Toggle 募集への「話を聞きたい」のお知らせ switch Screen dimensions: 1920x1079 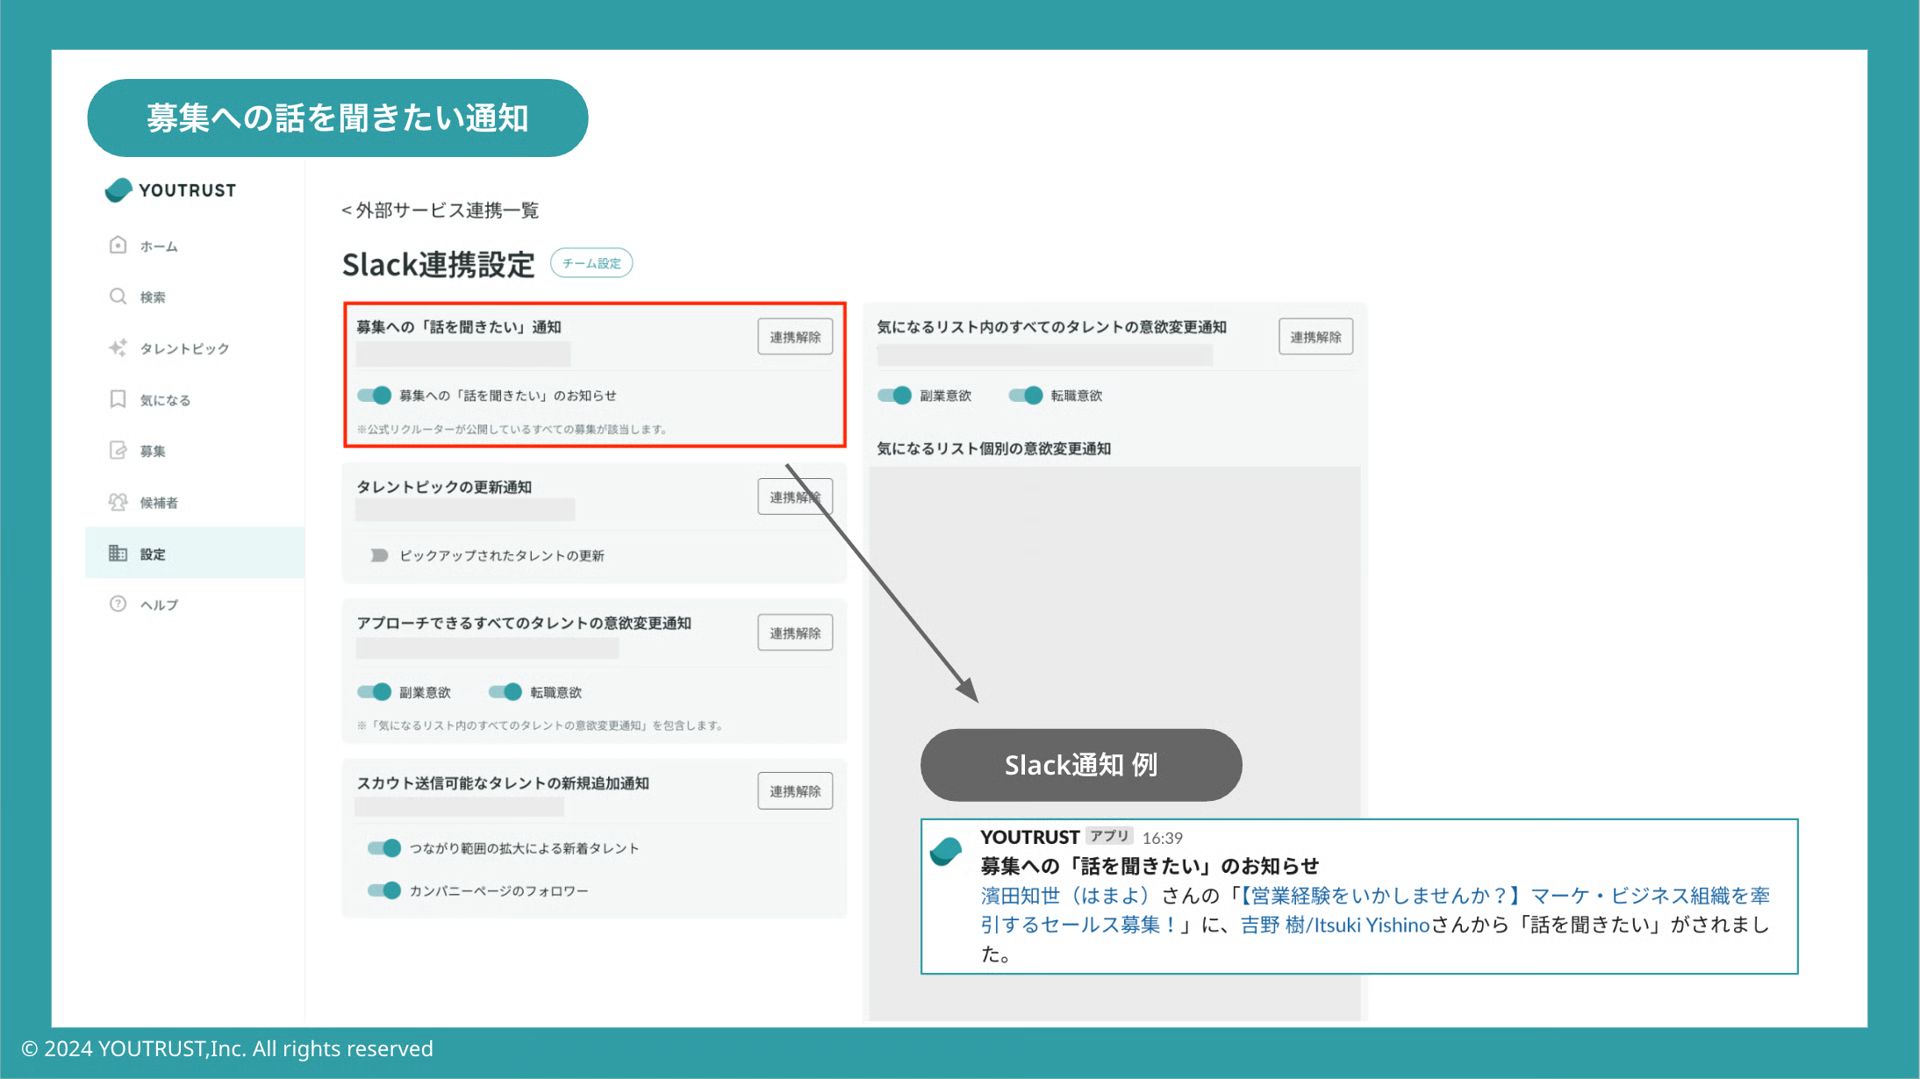point(375,395)
